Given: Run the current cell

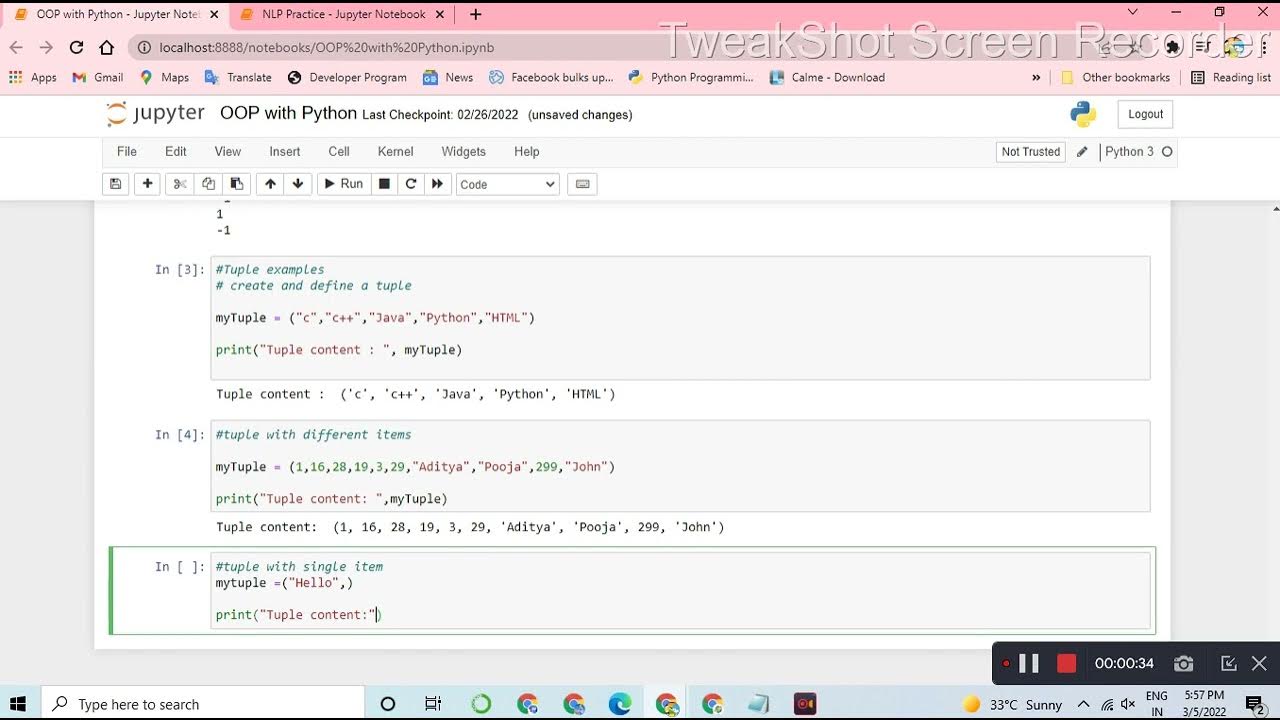Looking at the screenshot, I should coord(343,184).
